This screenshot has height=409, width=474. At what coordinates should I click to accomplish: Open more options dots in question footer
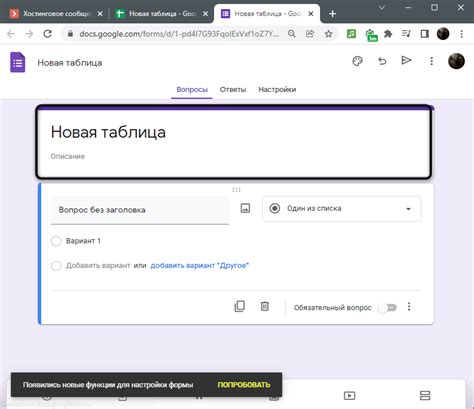(409, 307)
